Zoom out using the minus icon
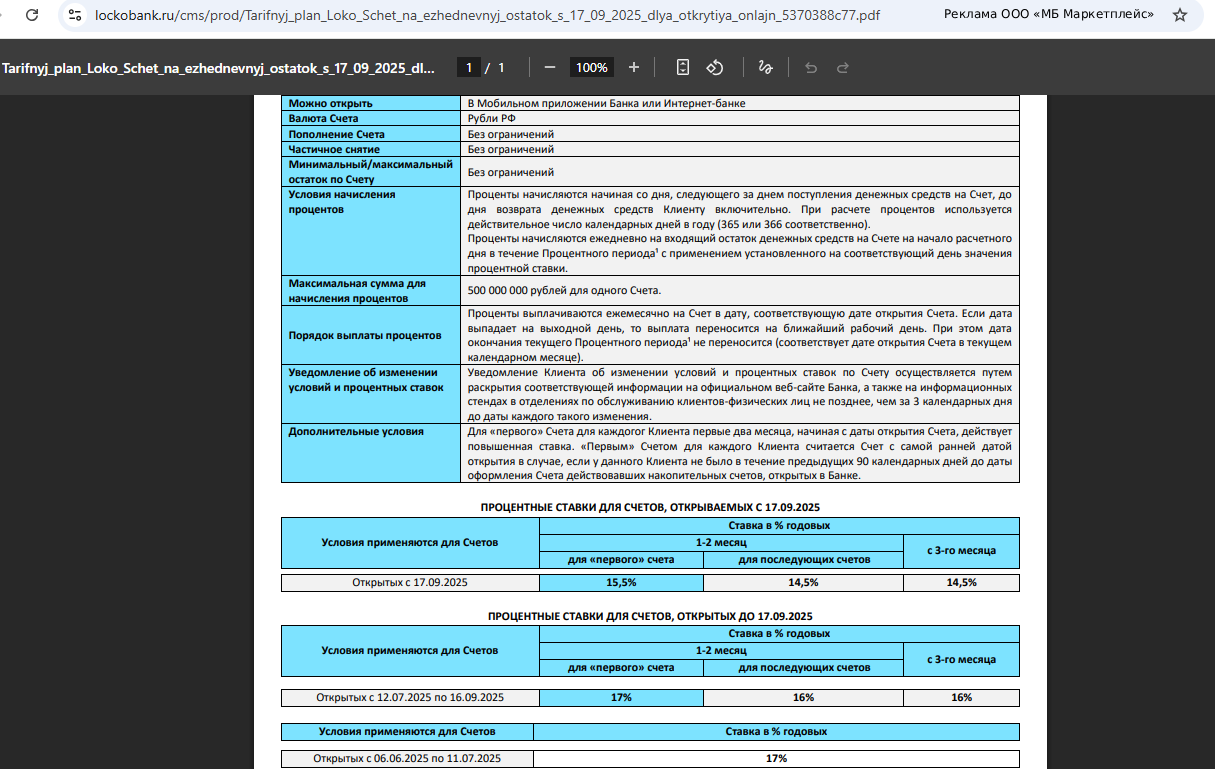 coord(549,67)
